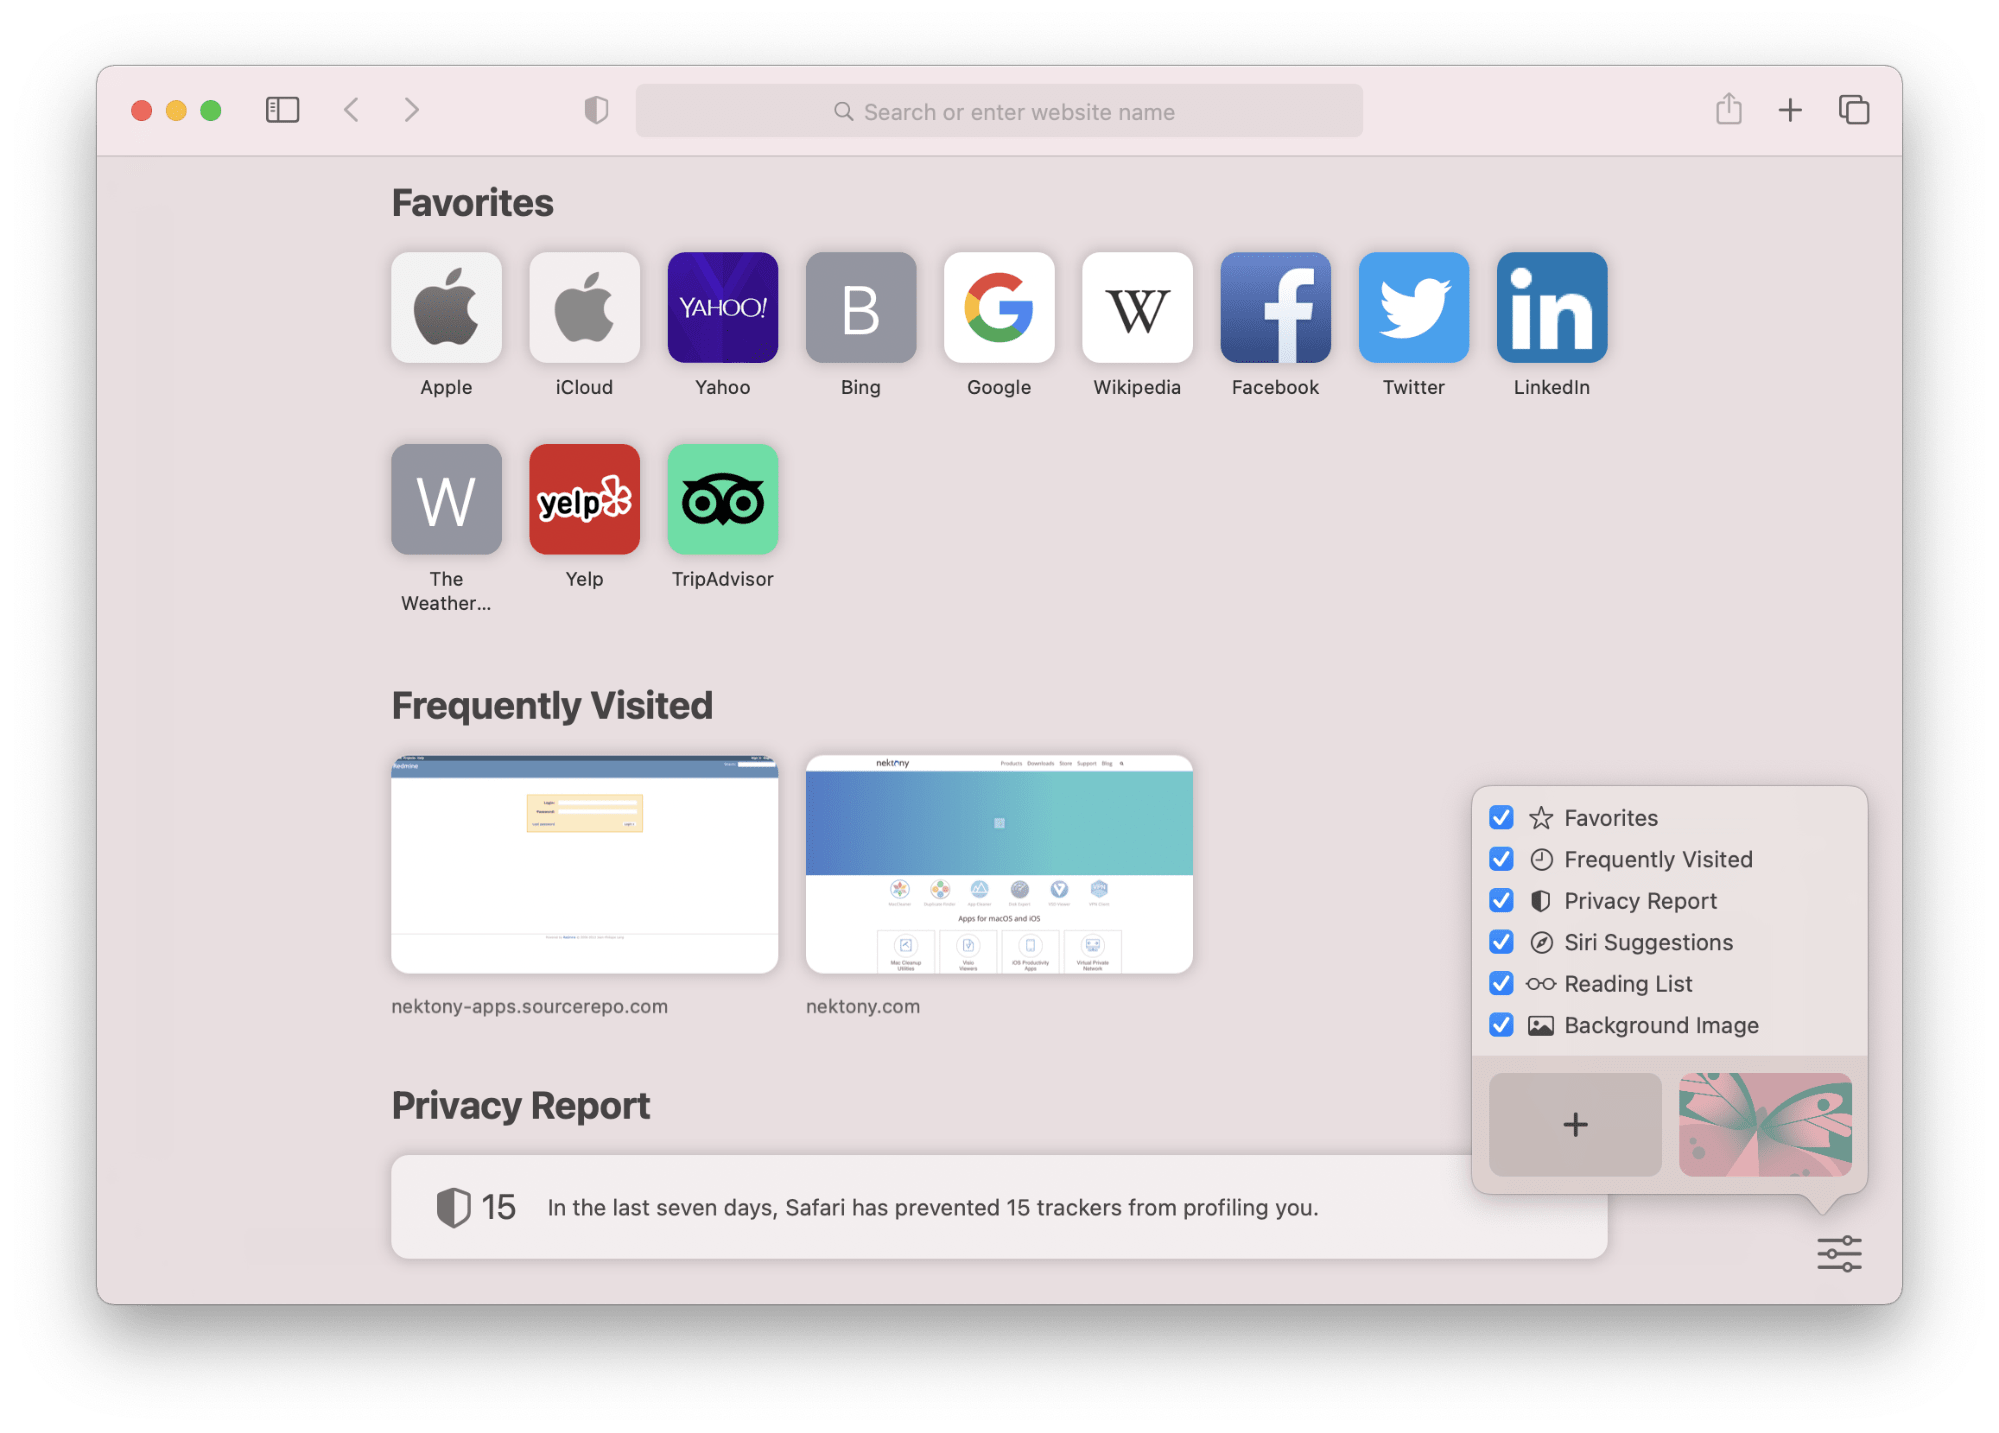Expand the background image options
The width and height of the screenshot is (1999, 1433).
1576,1124
